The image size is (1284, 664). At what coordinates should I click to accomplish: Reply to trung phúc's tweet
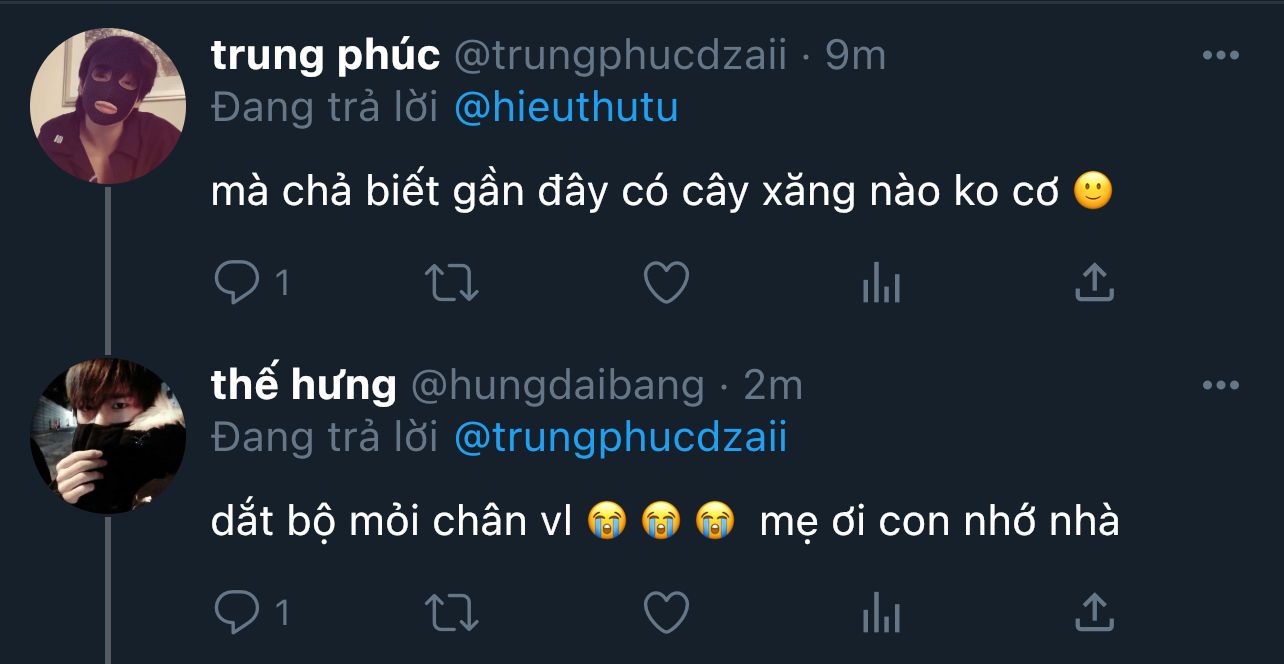pos(236,283)
